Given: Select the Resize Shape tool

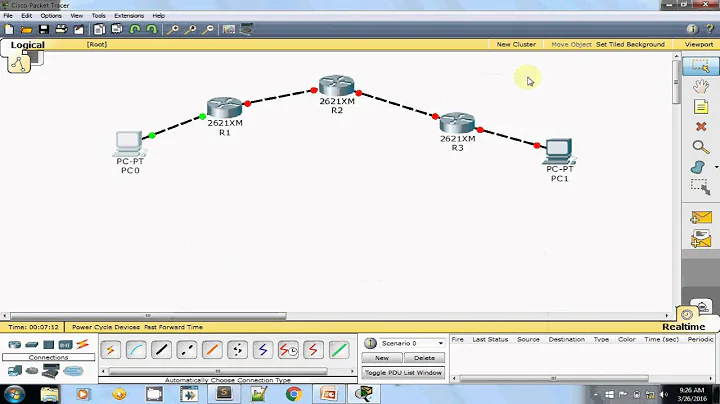Looking at the screenshot, I should point(701,187).
